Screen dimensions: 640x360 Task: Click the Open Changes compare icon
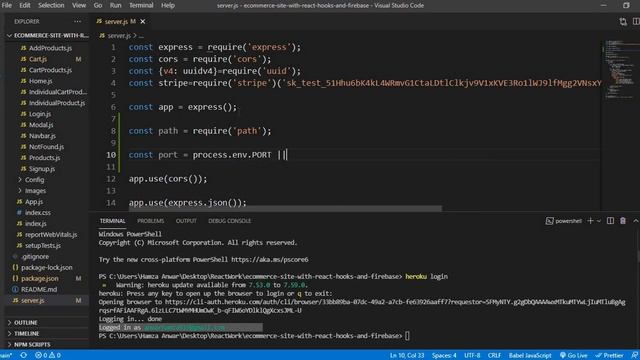click(x=623, y=22)
